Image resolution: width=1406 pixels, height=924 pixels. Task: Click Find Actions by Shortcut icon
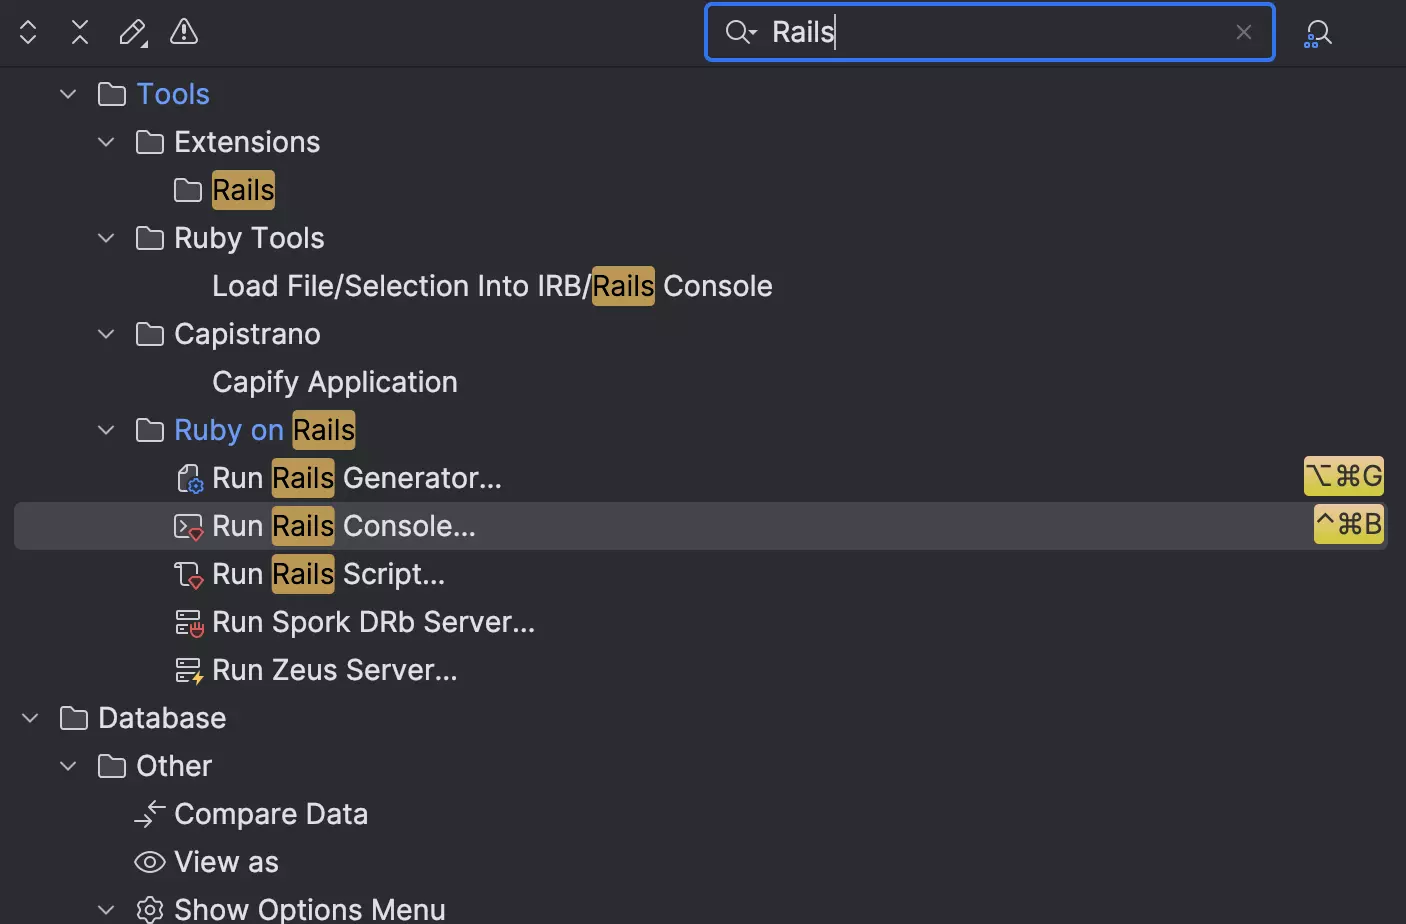coord(1317,34)
